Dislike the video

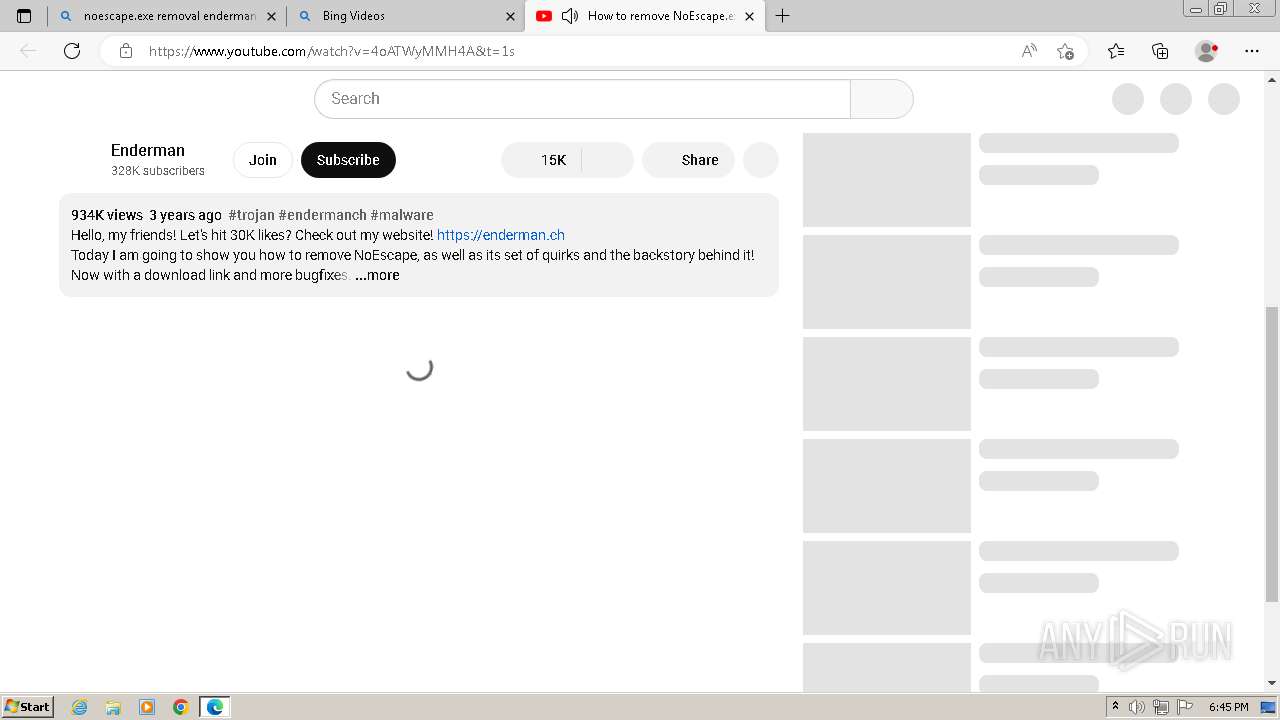click(x=607, y=160)
